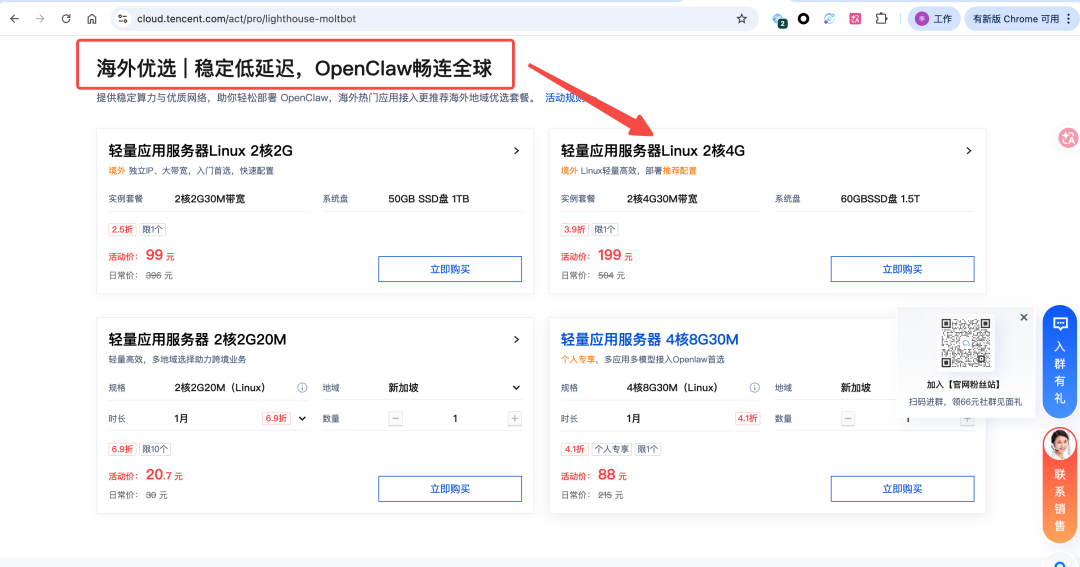
Task: Open the 活动规则 link
Action: [x=565, y=98]
